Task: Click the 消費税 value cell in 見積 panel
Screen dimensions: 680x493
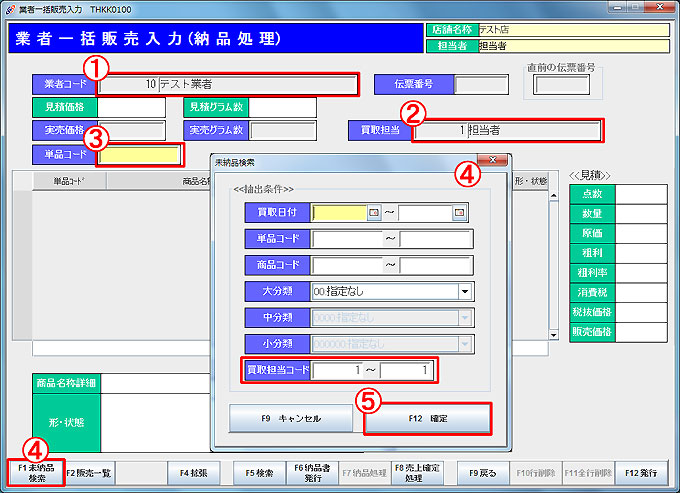Action: 641,293
